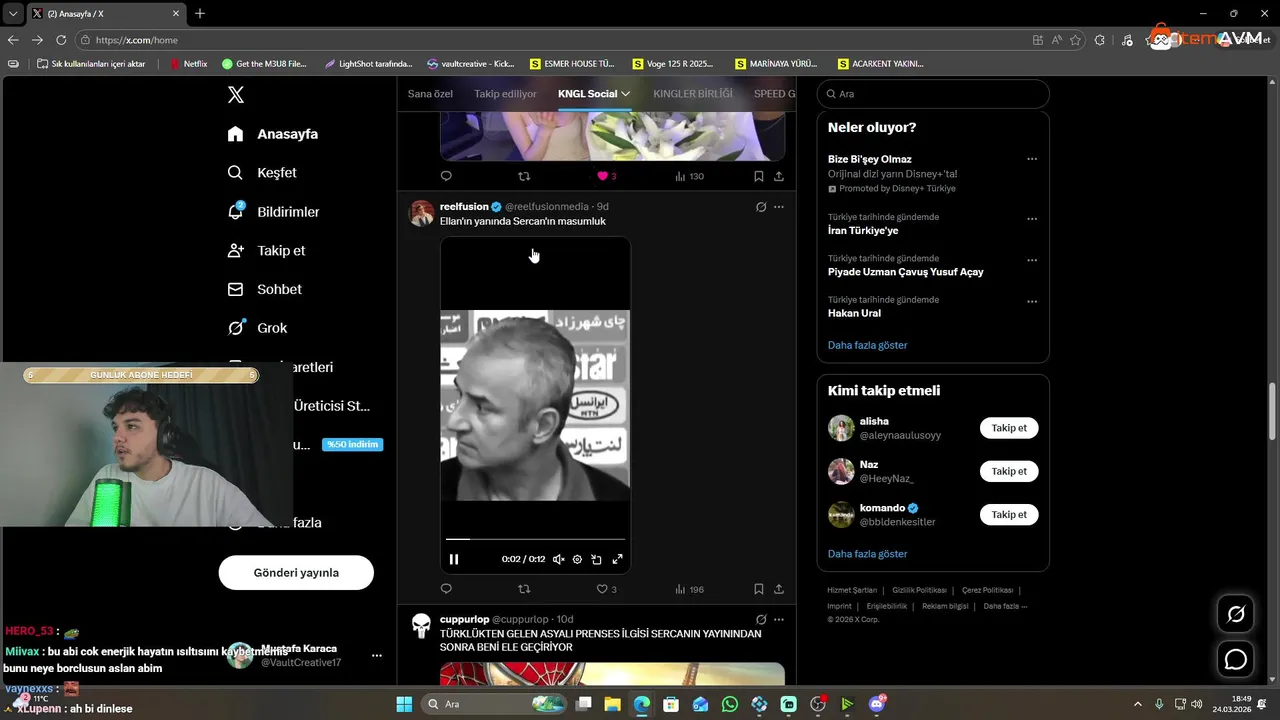The height and width of the screenshot is (720, 1280).
Task: Follow komando with Takip et
Action: tap(1009, 515)
